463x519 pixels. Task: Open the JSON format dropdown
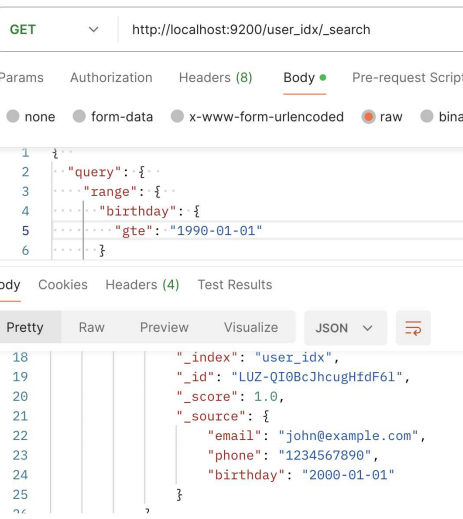346,328
